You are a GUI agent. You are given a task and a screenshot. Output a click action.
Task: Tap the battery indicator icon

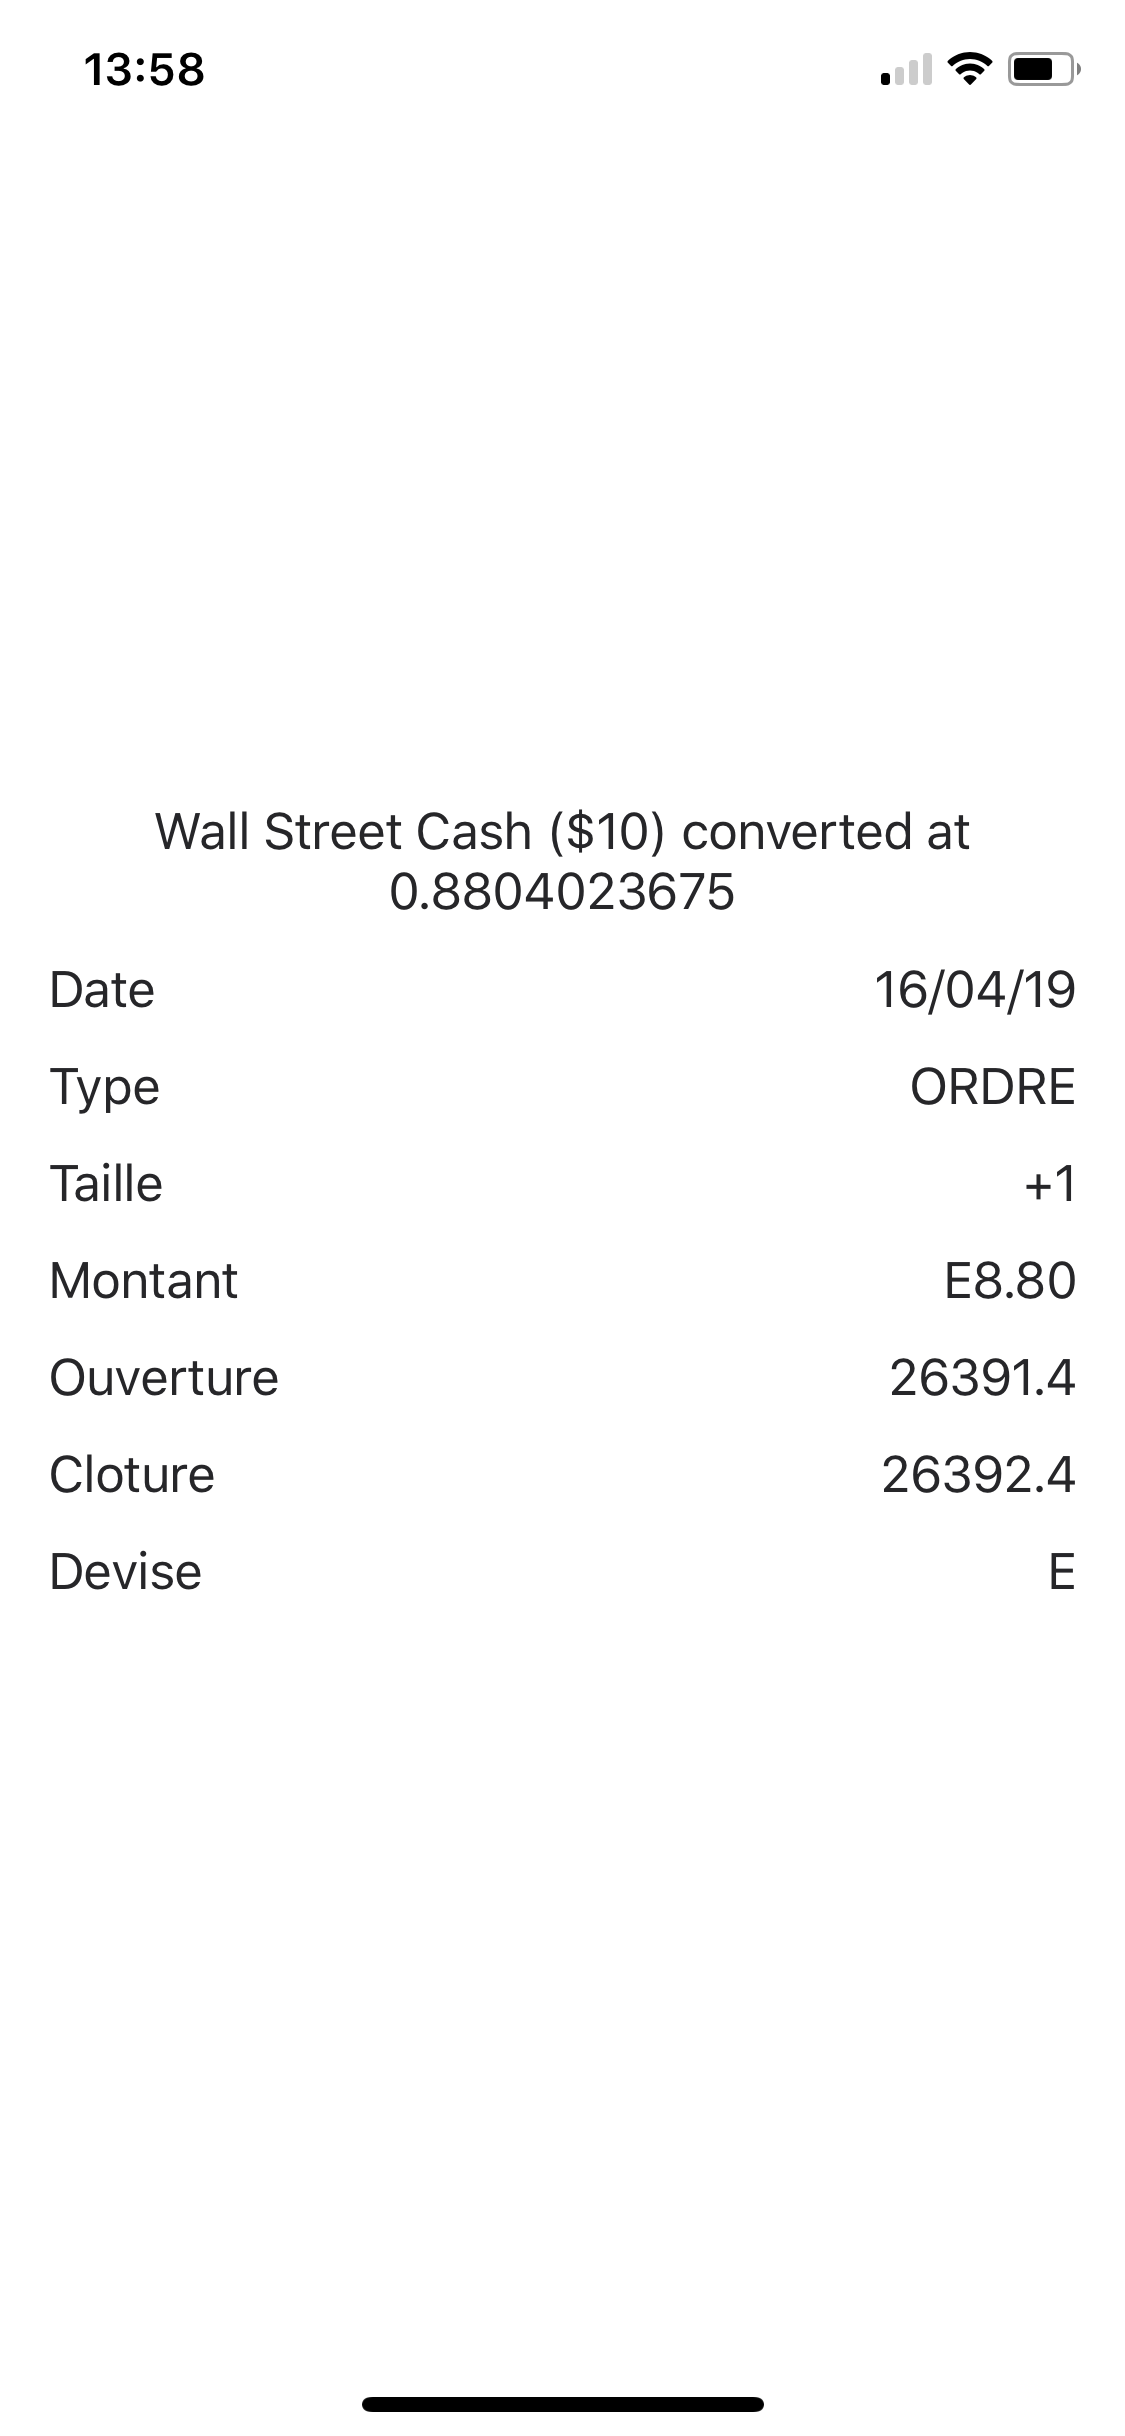pyautogui.click(x=1042, y=70)
